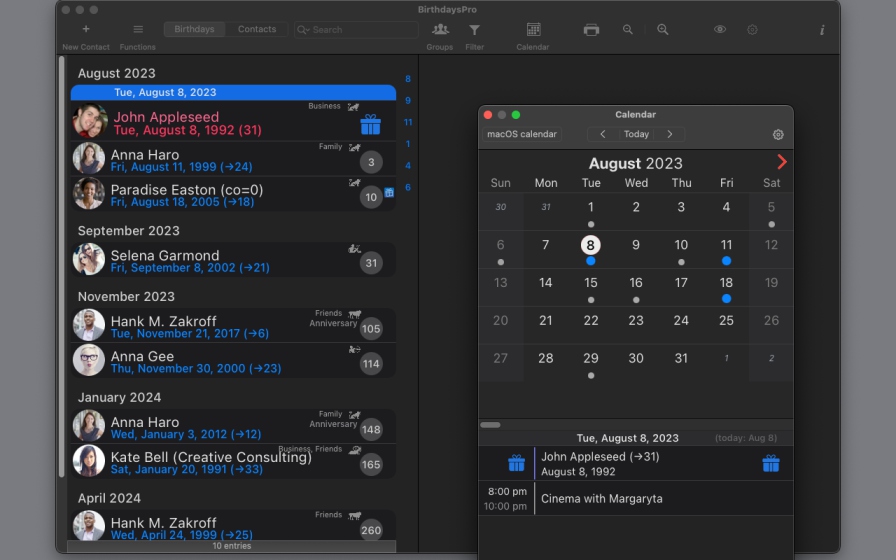Select Selena Garmond birthday entry
The height and width of the screenshot is (560, 896).
[x=233, y=260]
